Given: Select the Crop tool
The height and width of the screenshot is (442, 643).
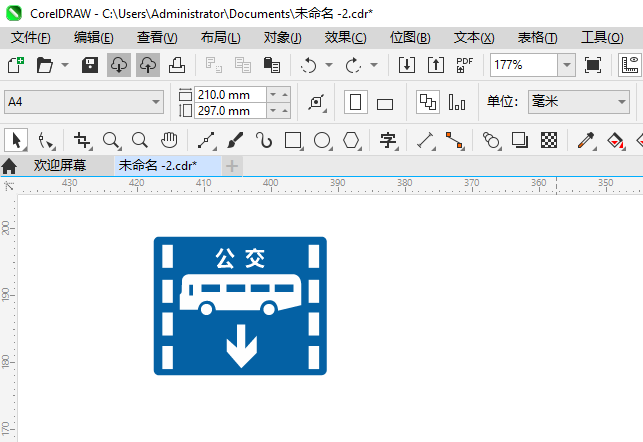Looking at the screenshot, I should point(82,140).
